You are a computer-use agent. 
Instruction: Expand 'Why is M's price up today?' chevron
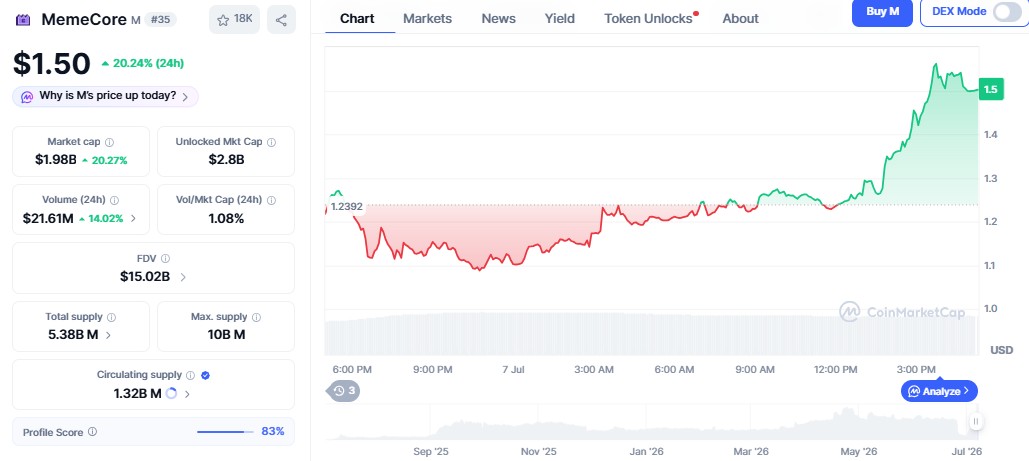[185, 97]
